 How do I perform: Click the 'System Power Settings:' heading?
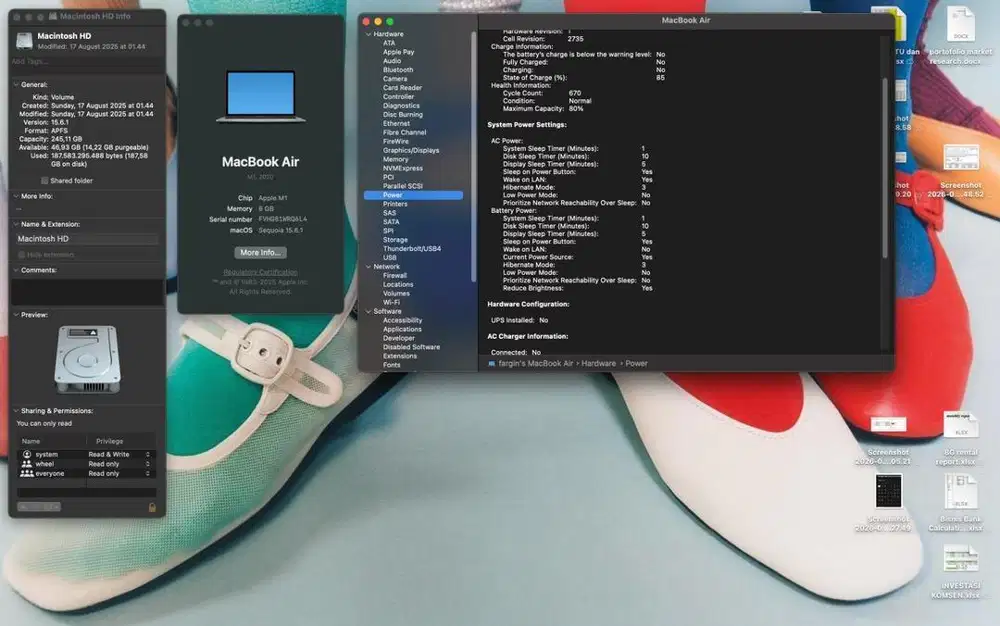click(x=526, y=125)
